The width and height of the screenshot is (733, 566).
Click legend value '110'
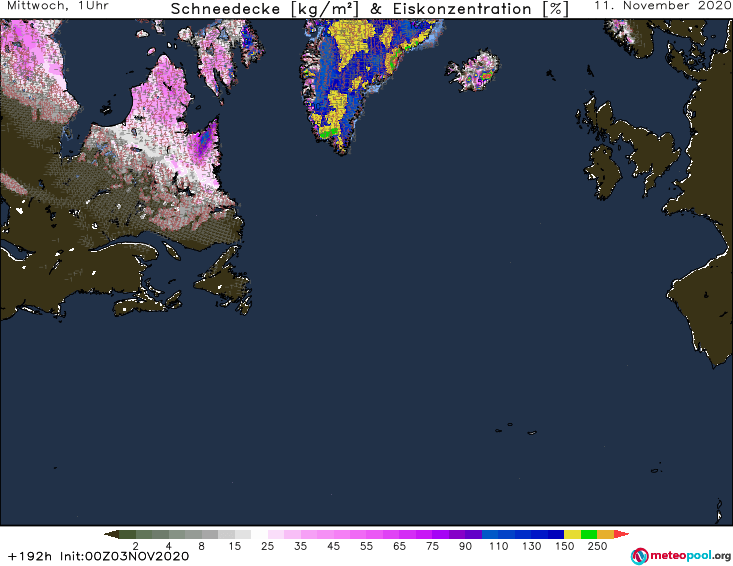tap(498, 546)
